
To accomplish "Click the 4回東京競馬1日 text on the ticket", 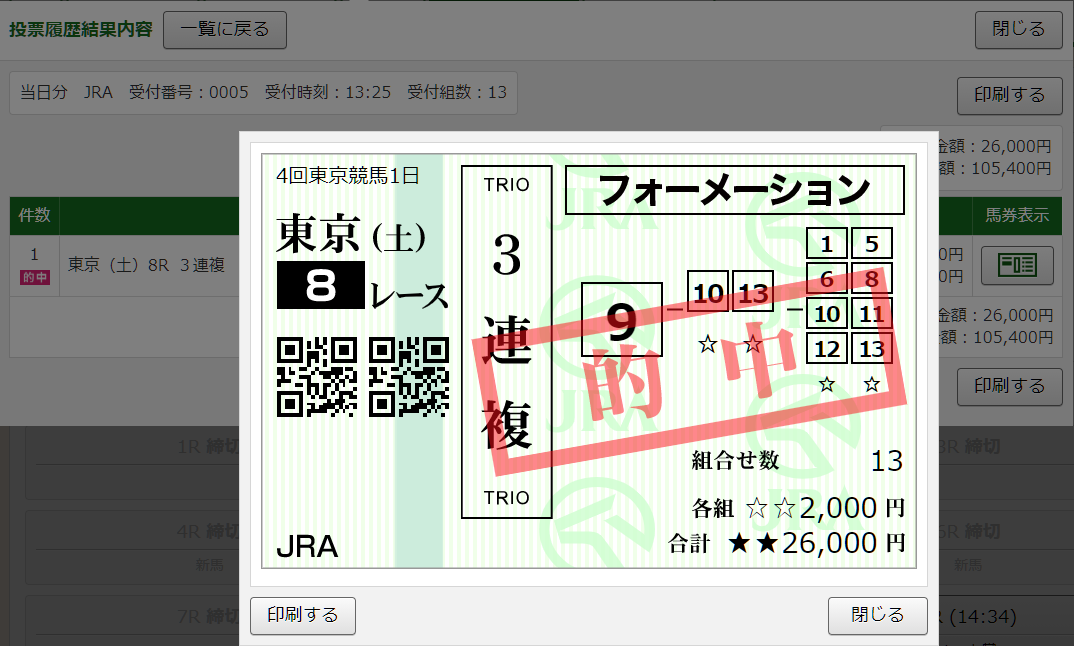I will pos(347,176).
